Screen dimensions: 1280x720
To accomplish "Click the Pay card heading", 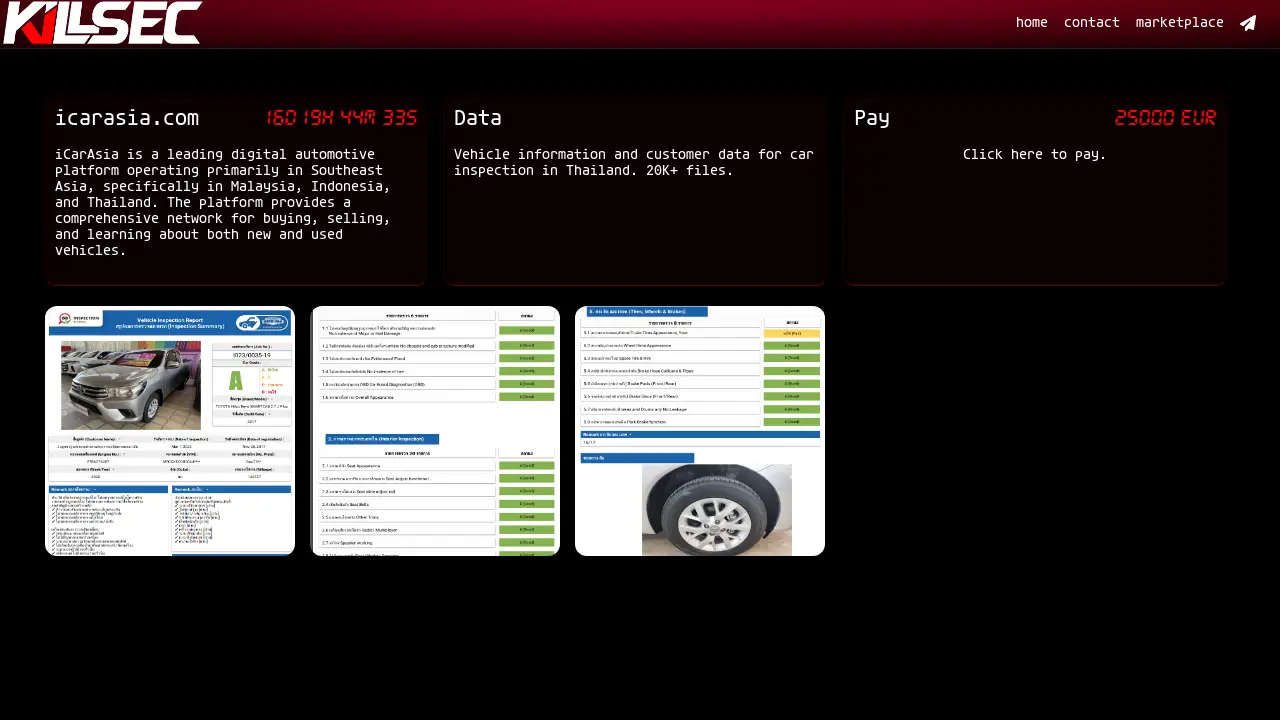I will 871,118.
